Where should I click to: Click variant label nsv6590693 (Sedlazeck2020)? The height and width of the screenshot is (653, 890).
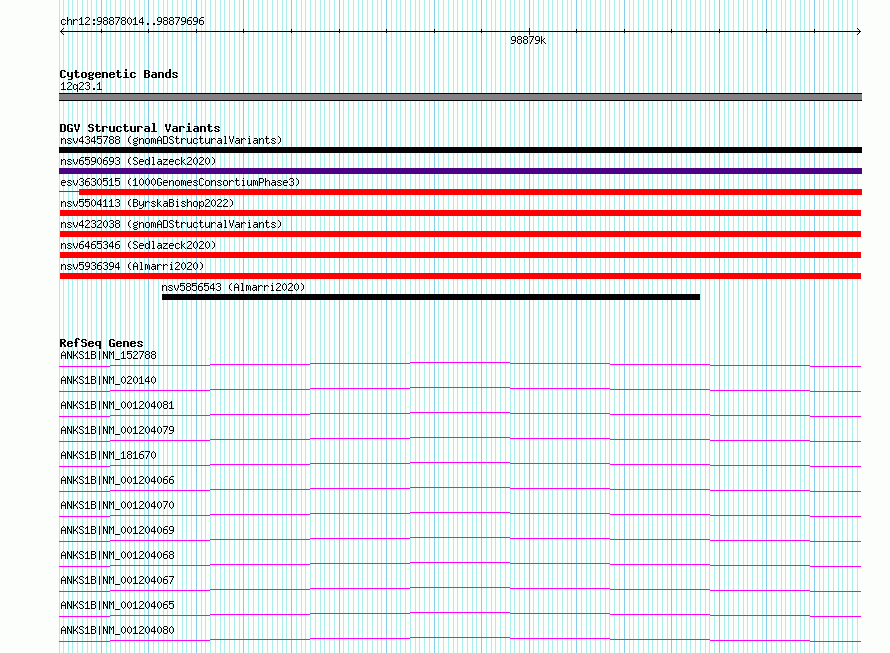point(138,161)
